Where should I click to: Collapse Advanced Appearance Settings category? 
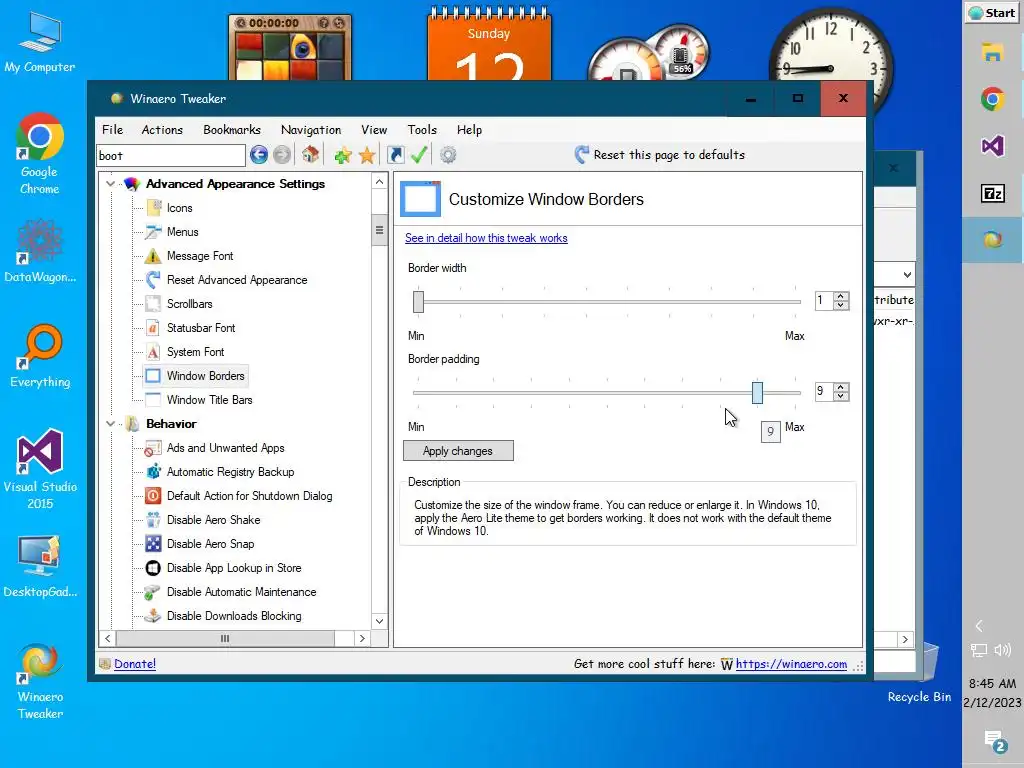tap(110, 184)
